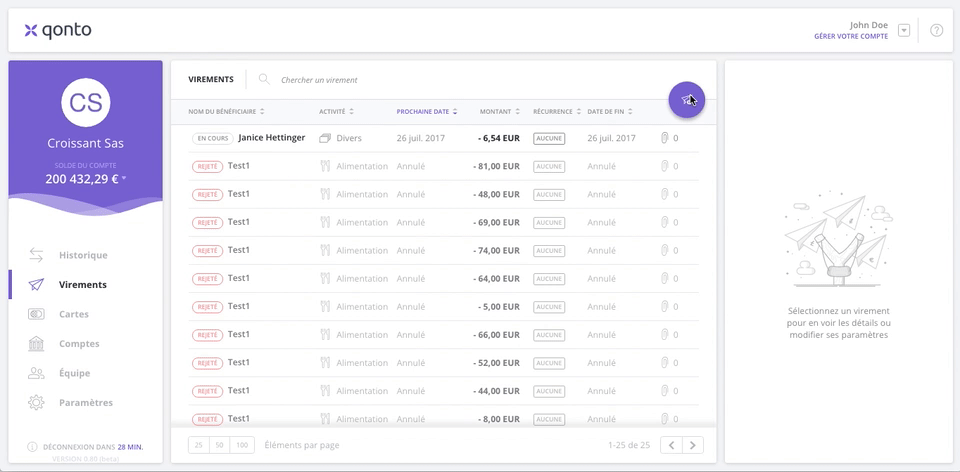Select 25 items per page
This screenshot has width=960, height=472.
pos(199,445)
